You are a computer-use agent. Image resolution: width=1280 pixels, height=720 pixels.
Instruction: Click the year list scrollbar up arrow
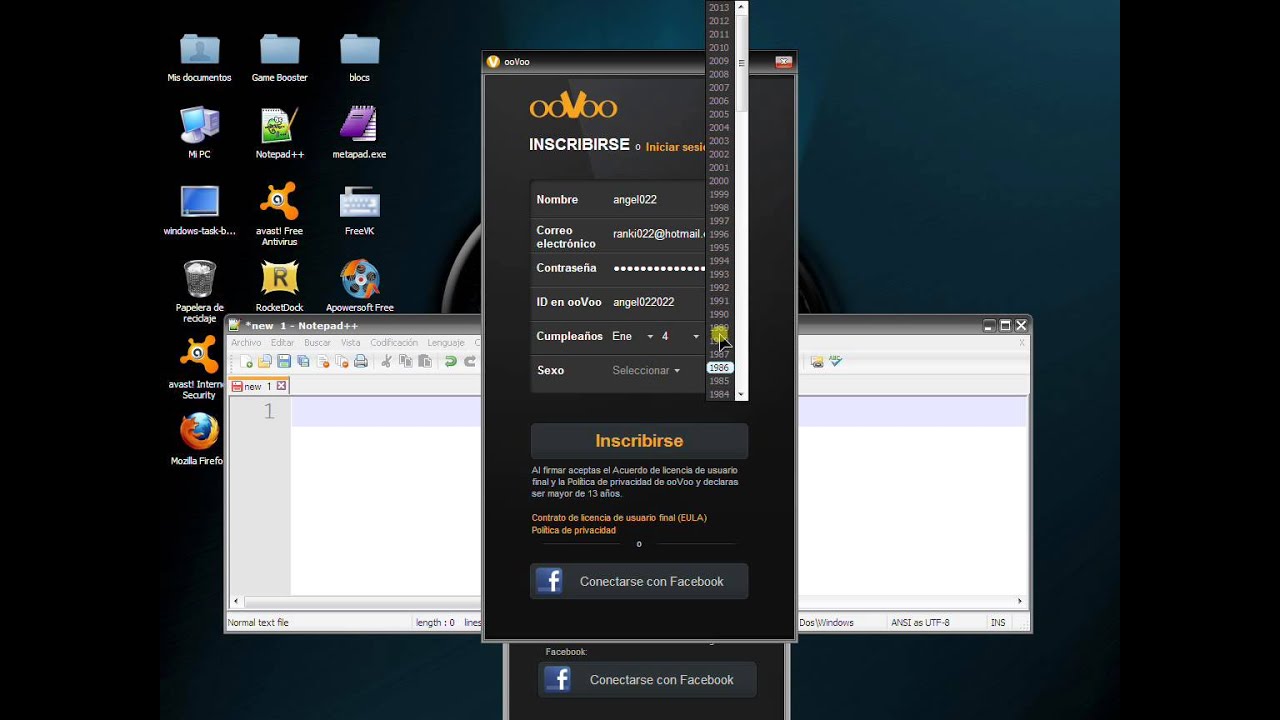741,6
